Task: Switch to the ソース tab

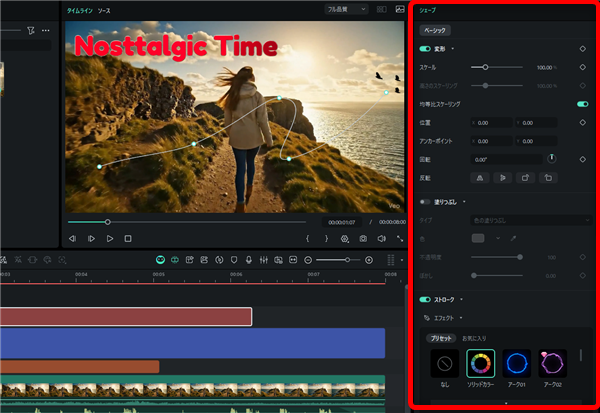Action: point(104,9)
